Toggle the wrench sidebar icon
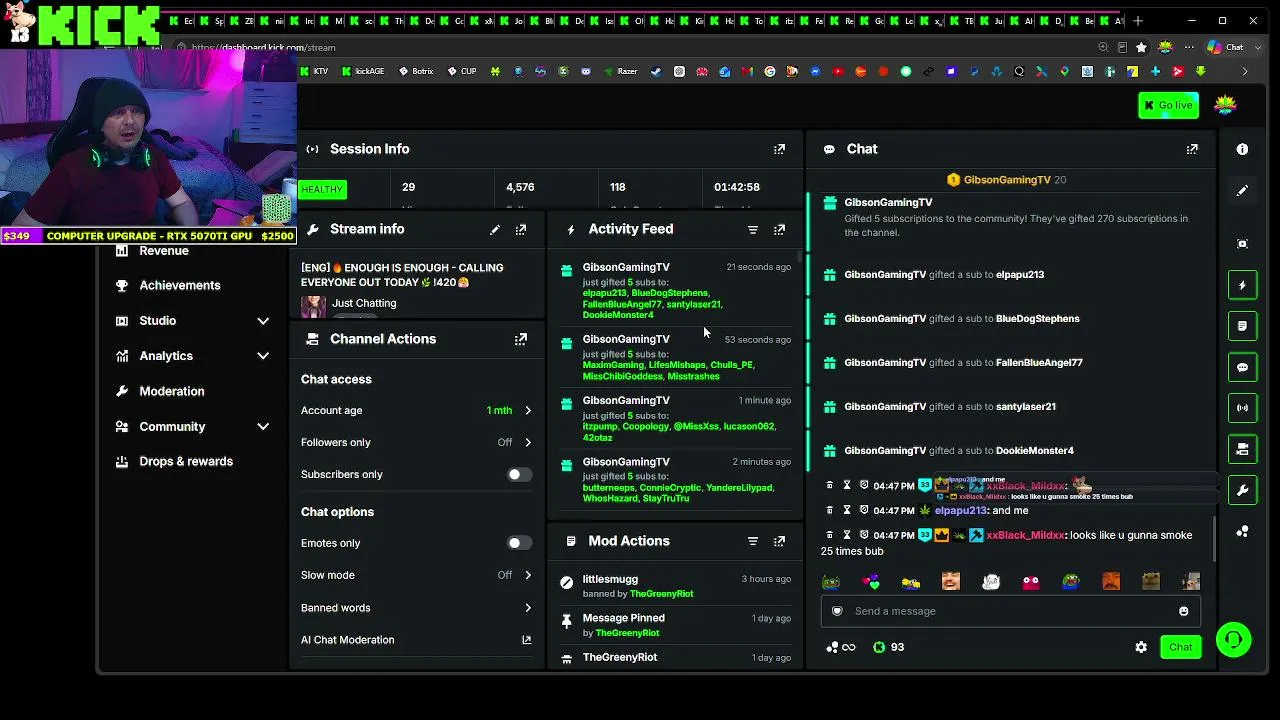The image size is (1280, 720). 1242,490
